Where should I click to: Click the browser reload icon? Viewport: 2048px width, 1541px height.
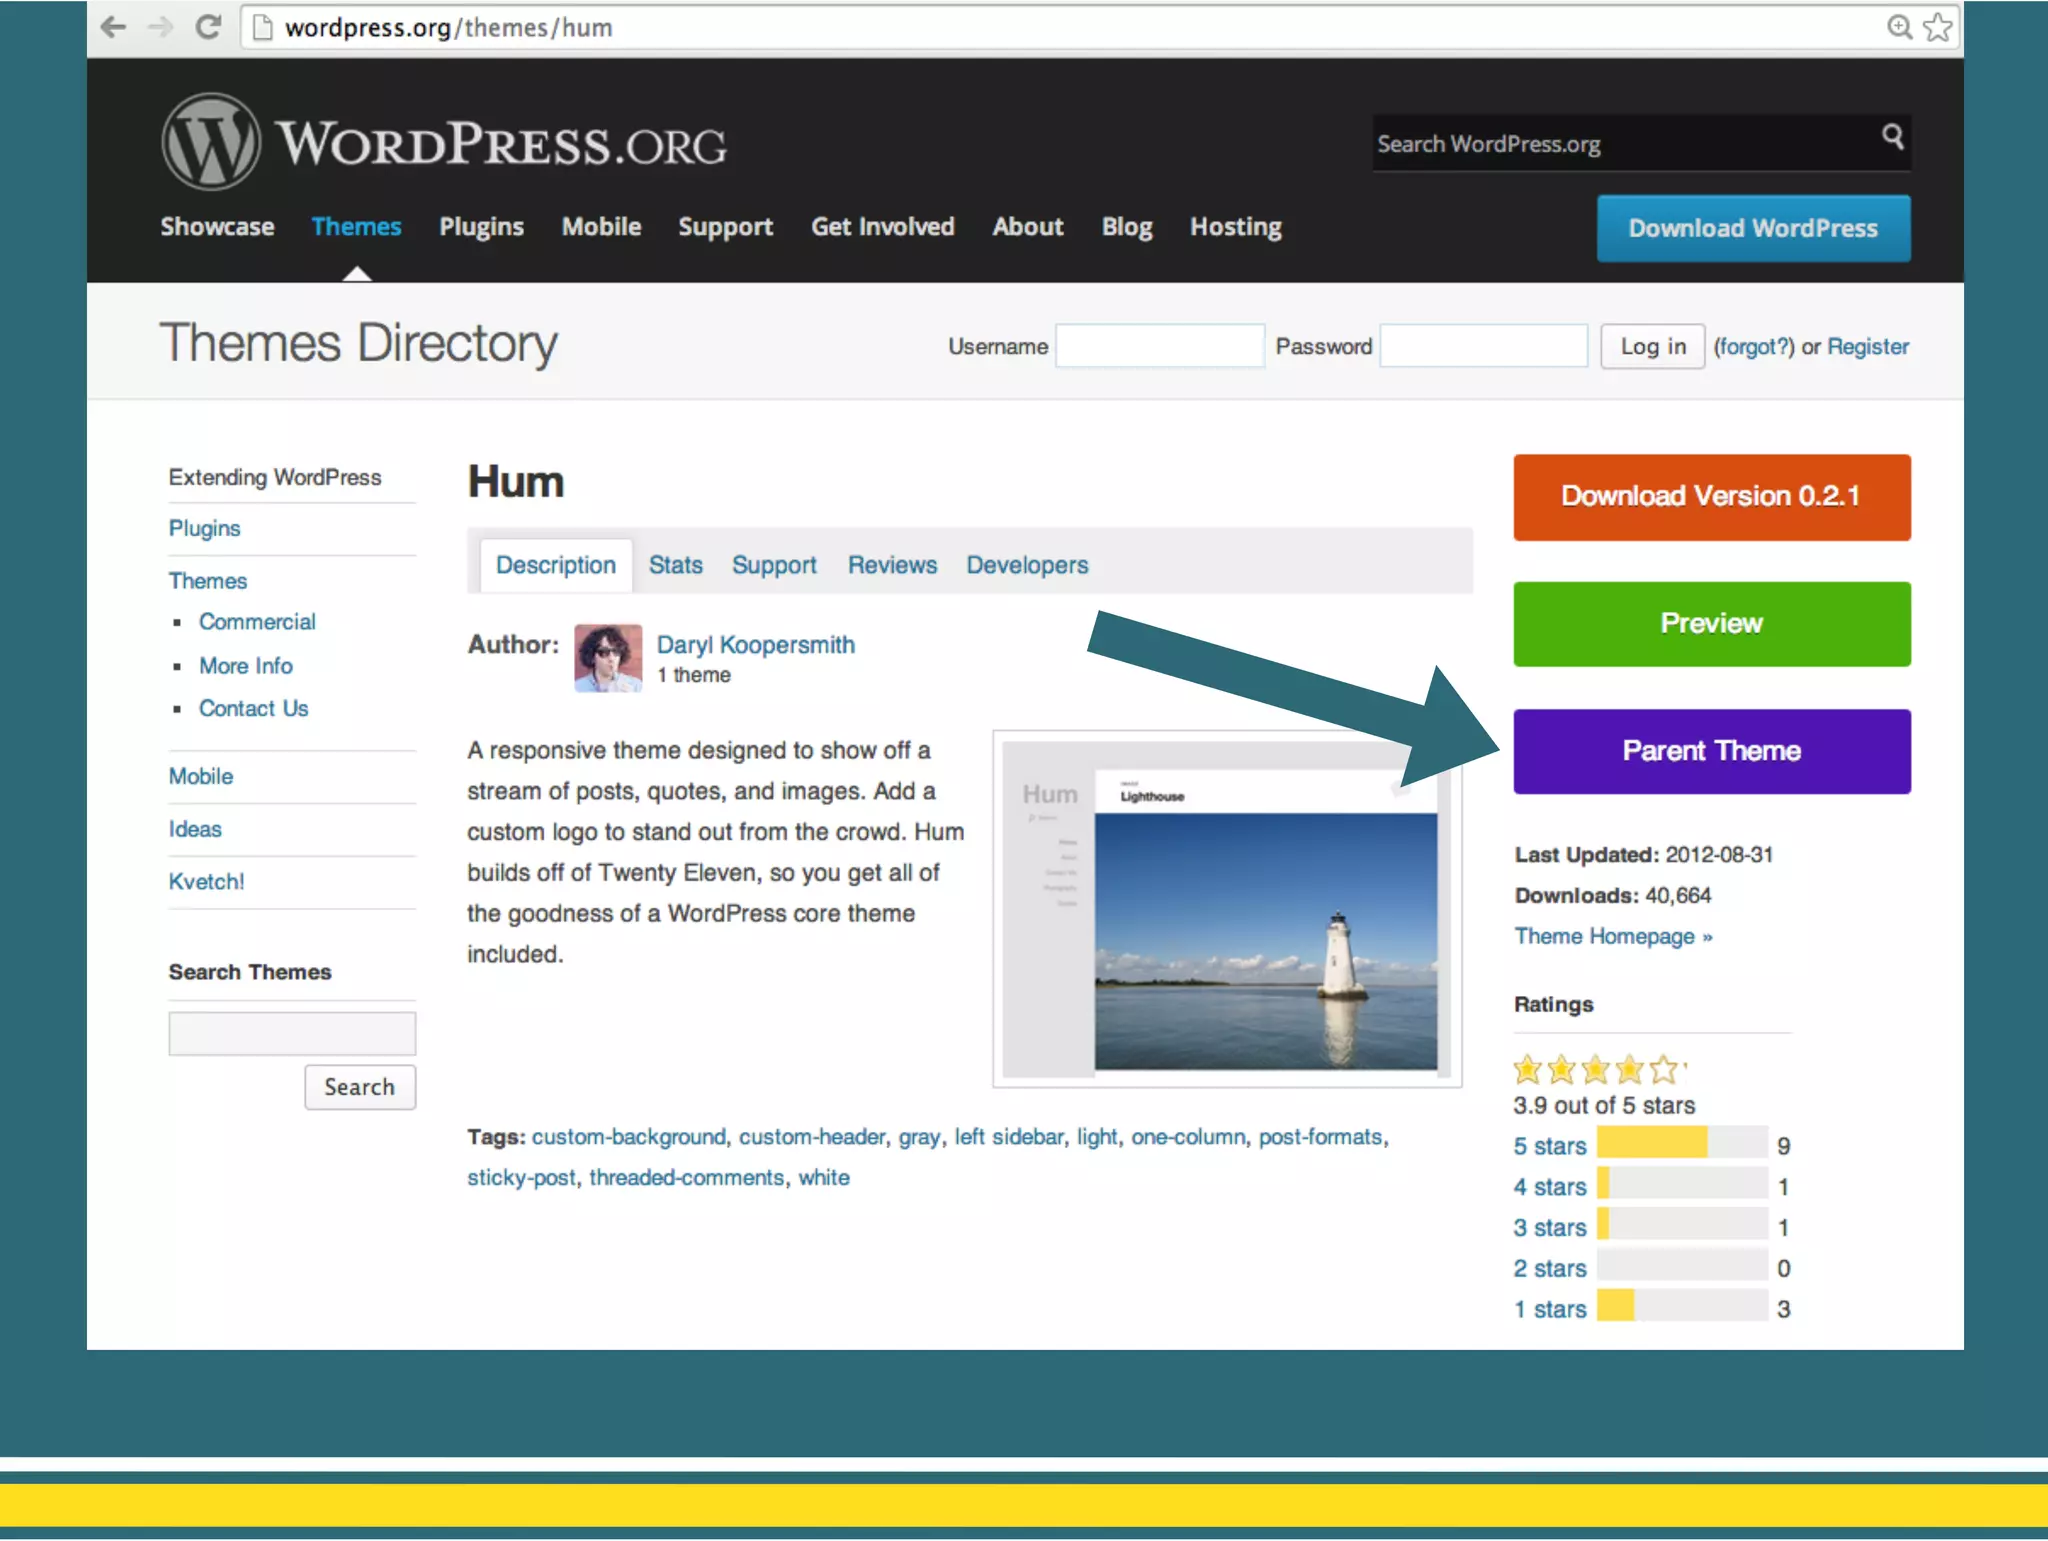(208, 27)
